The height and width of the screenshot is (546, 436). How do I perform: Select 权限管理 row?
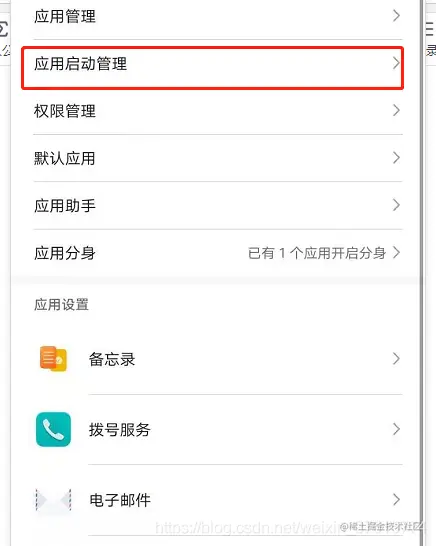(x=218, y=111)
